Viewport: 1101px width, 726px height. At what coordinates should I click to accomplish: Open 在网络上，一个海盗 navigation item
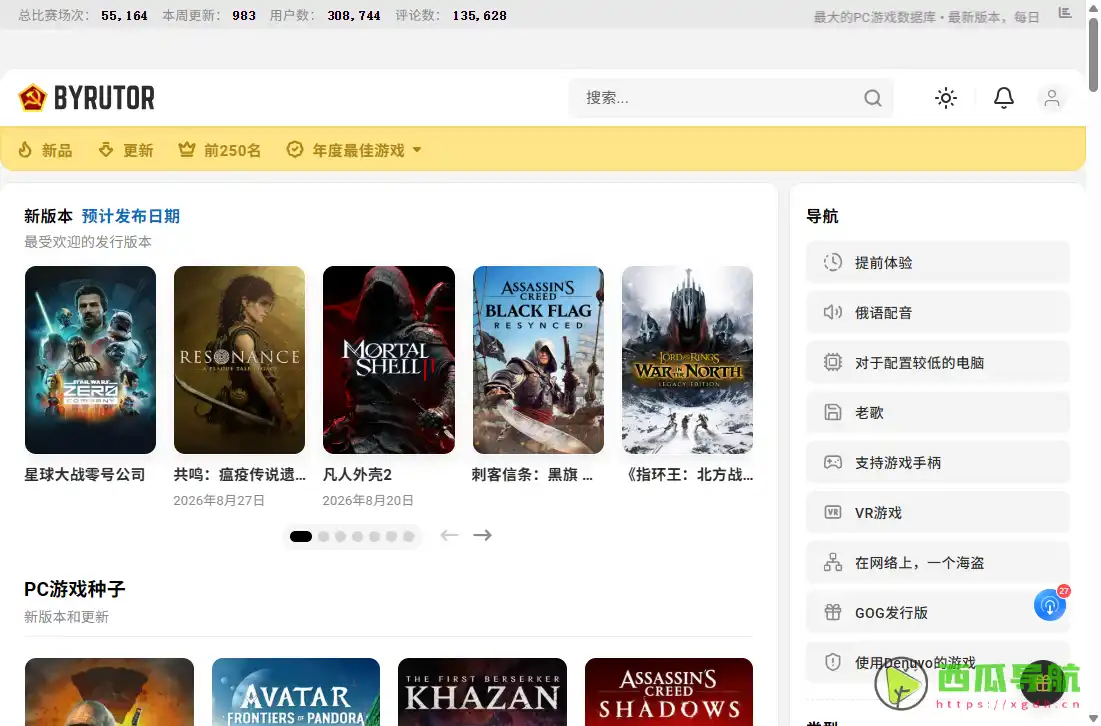click(x=937, y=562)
